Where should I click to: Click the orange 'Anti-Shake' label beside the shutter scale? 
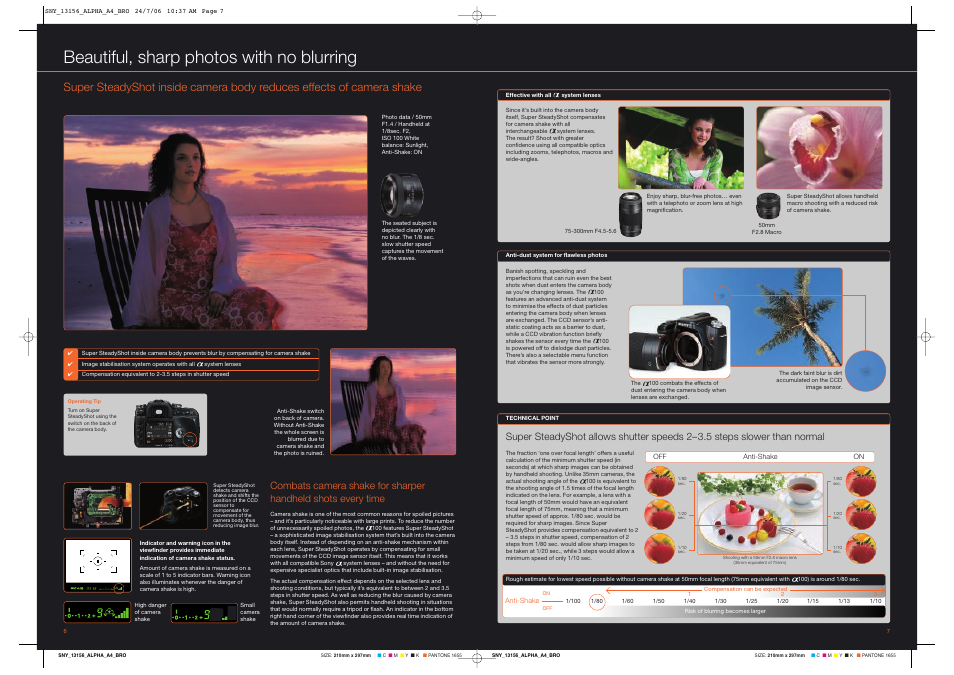point(521,601)
